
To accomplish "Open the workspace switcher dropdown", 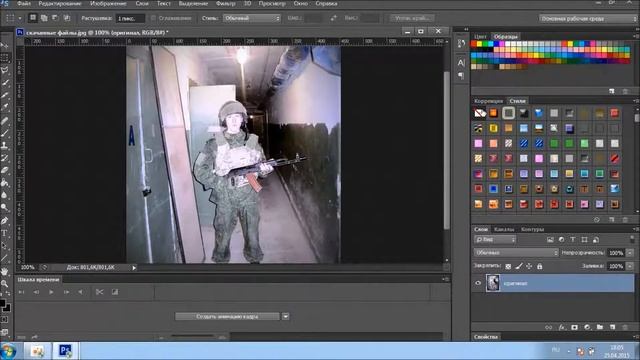I will point(587,18).
